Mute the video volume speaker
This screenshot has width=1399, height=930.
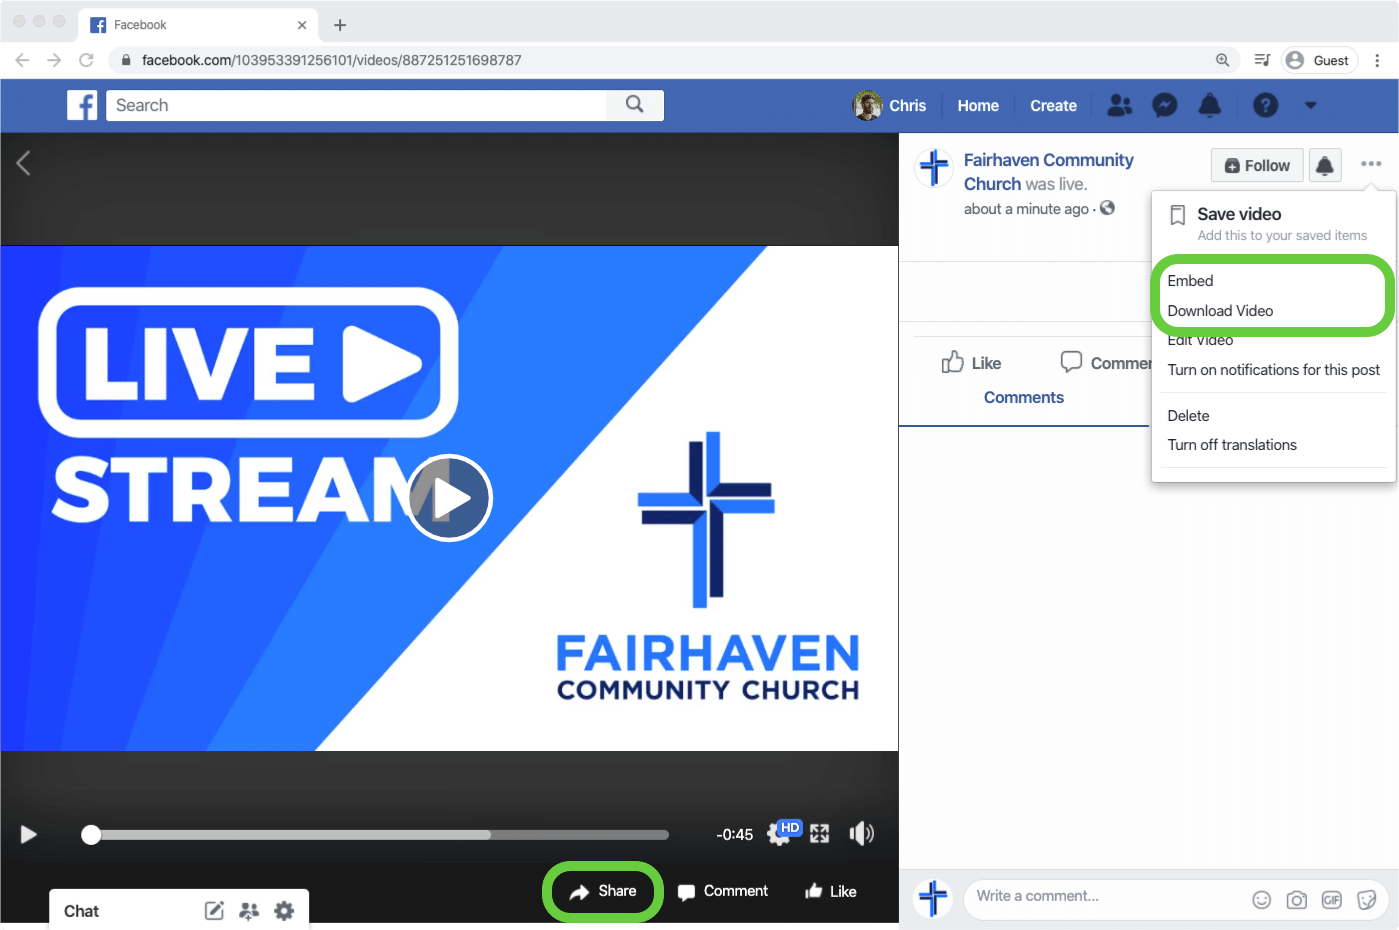point(861,833)
